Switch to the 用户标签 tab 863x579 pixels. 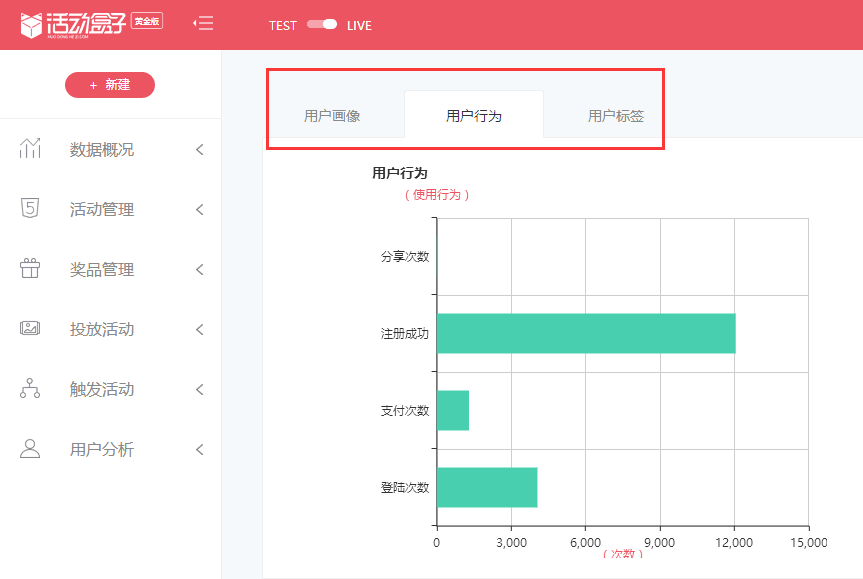tap(616, 116)
